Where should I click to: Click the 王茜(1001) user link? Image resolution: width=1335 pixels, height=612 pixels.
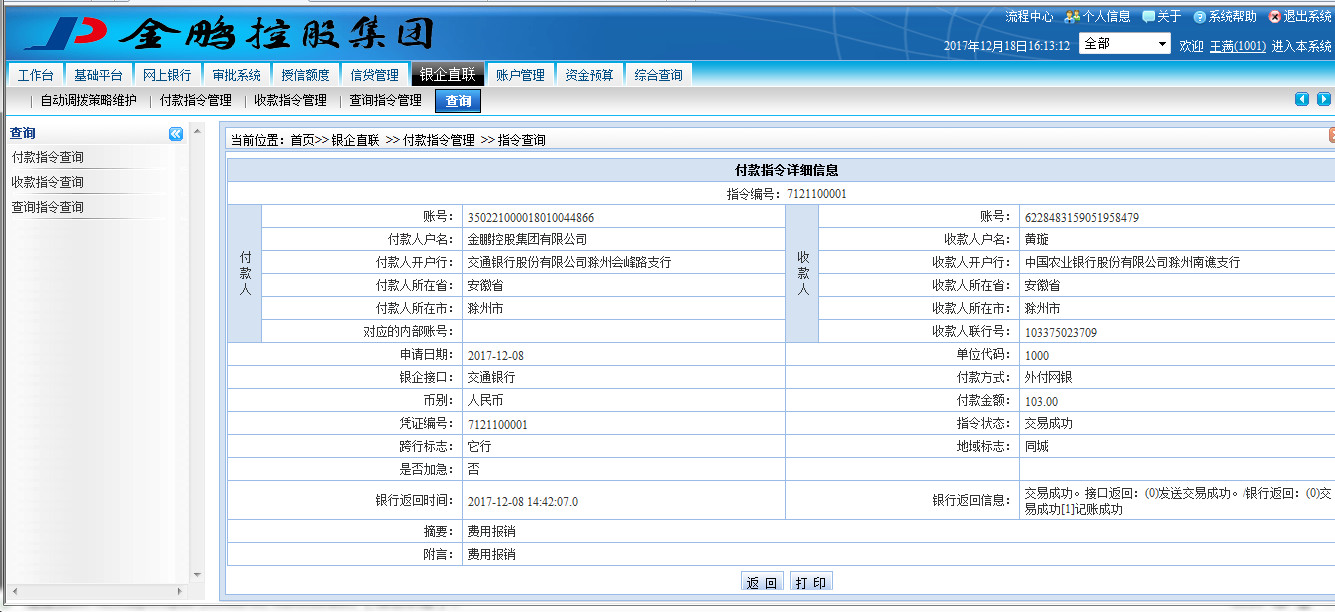click(x=1237, y=46)
